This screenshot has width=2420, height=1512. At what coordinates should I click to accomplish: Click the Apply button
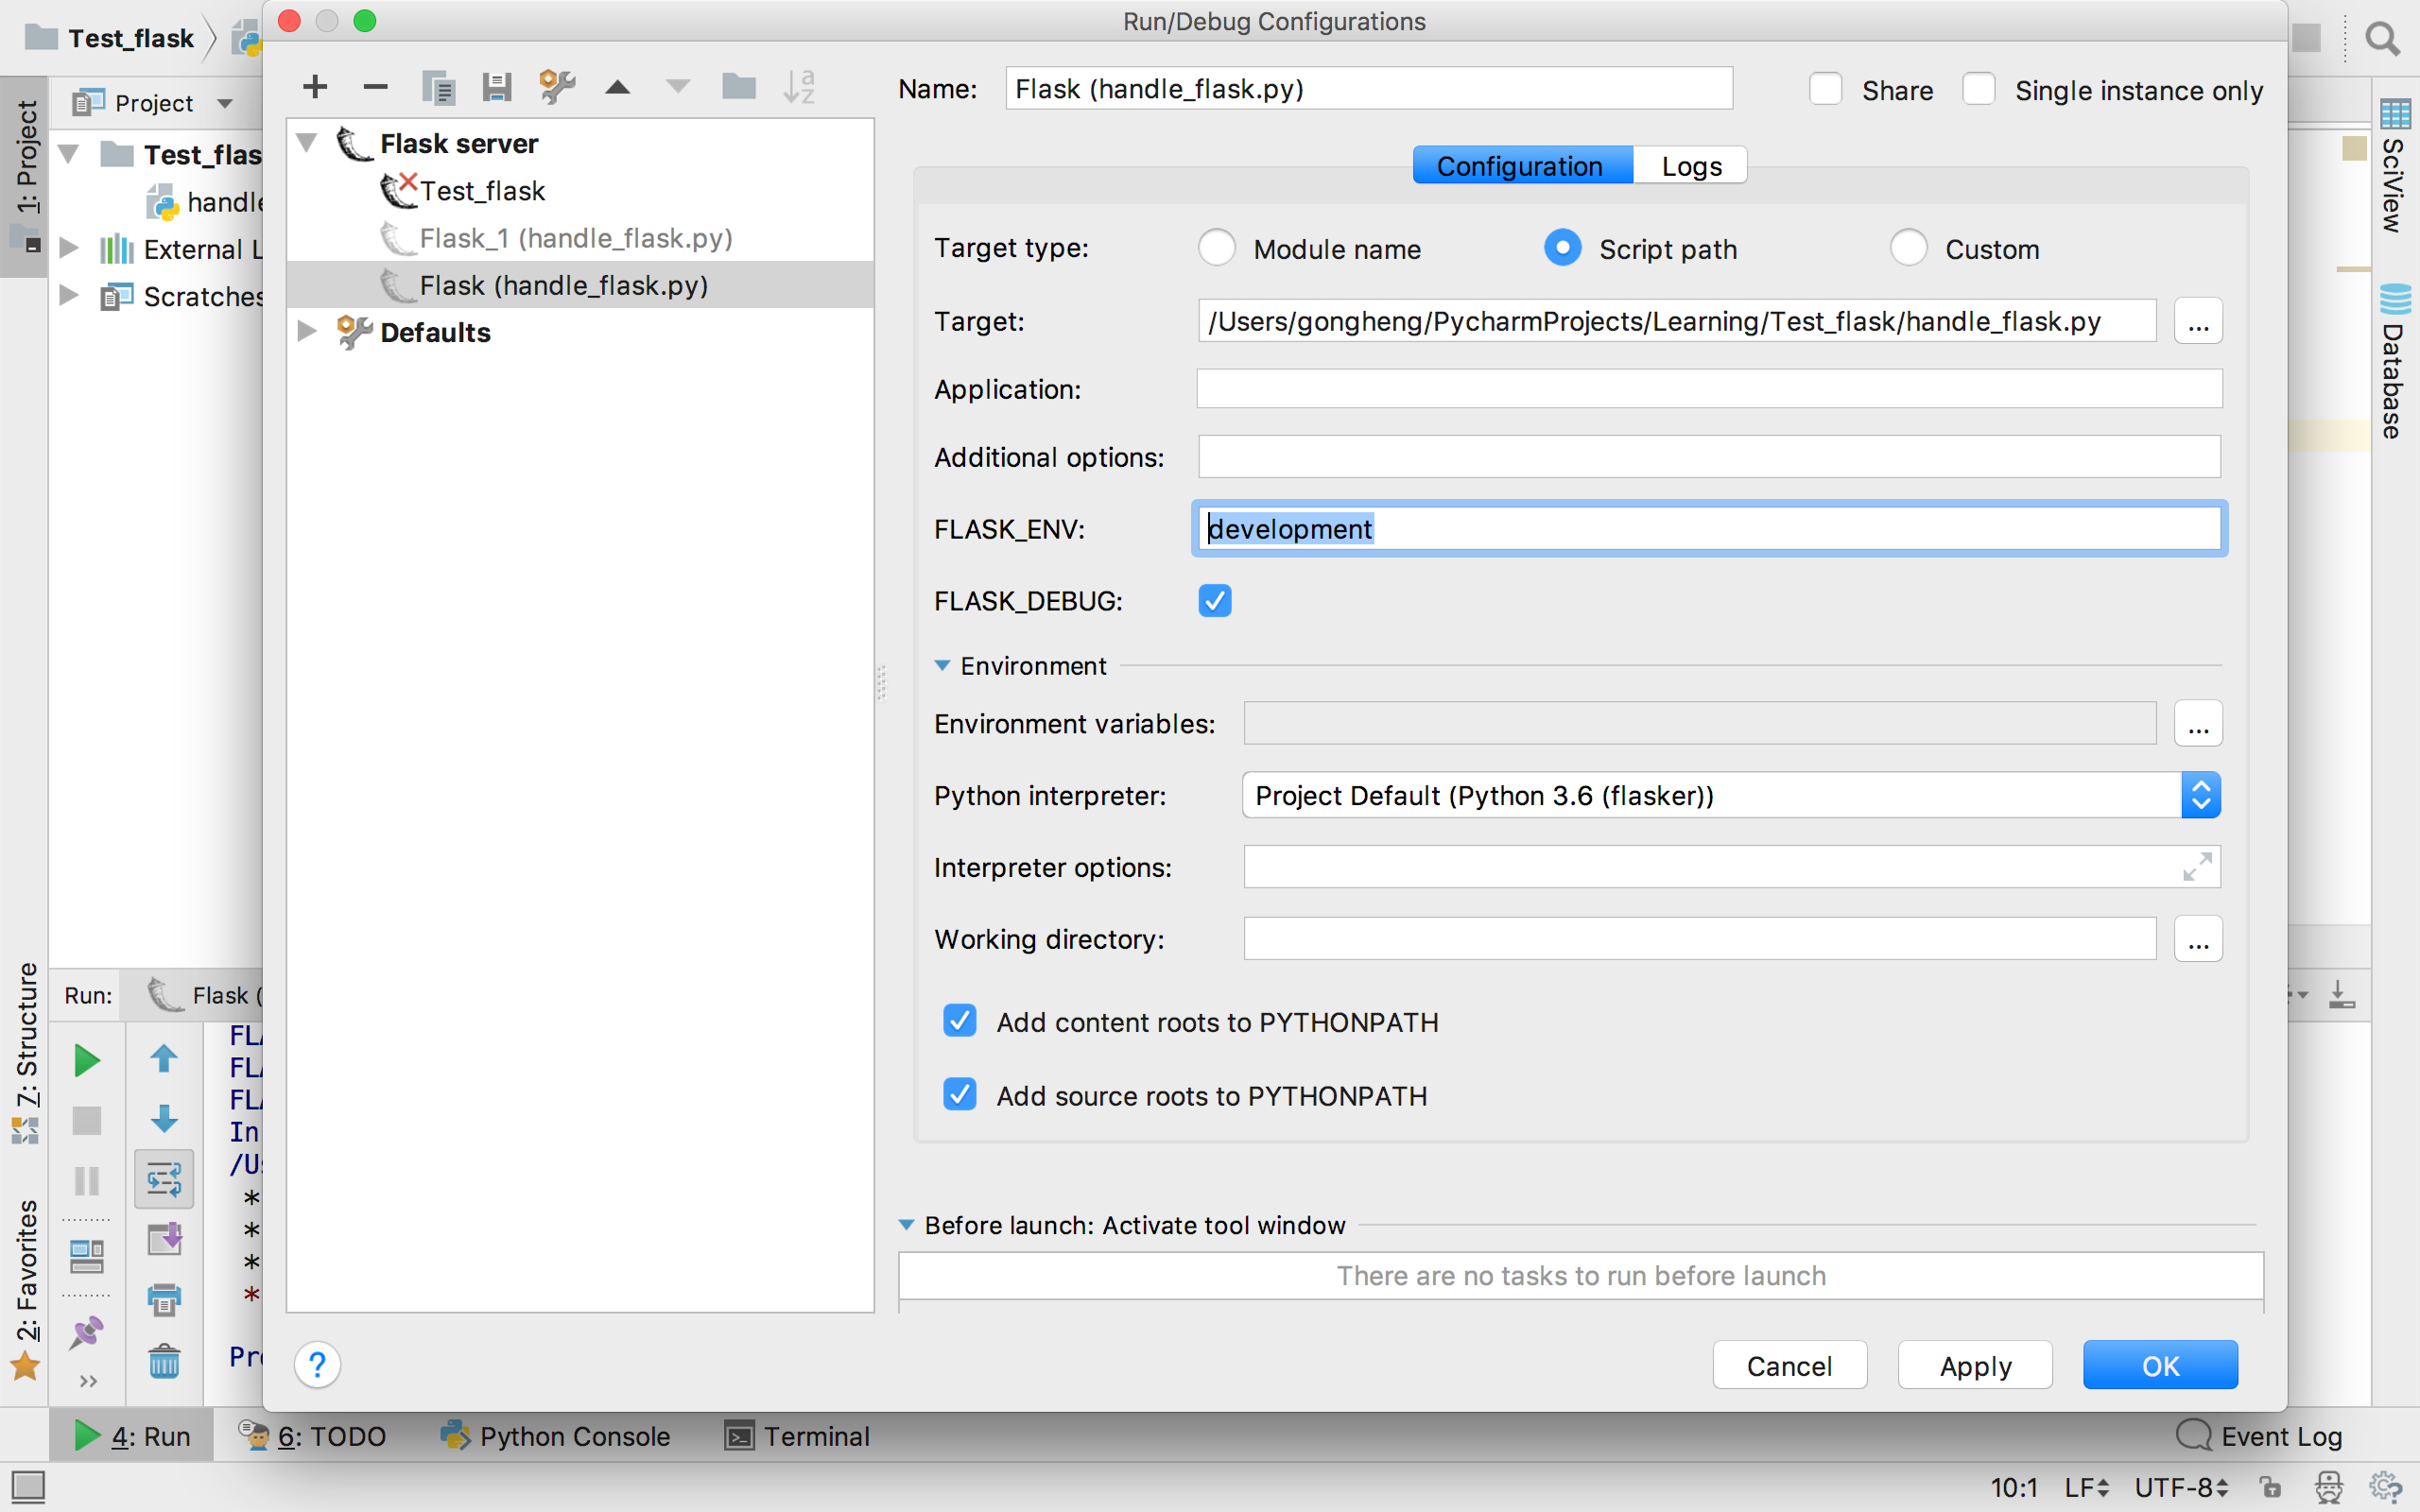(1975, 1365)
